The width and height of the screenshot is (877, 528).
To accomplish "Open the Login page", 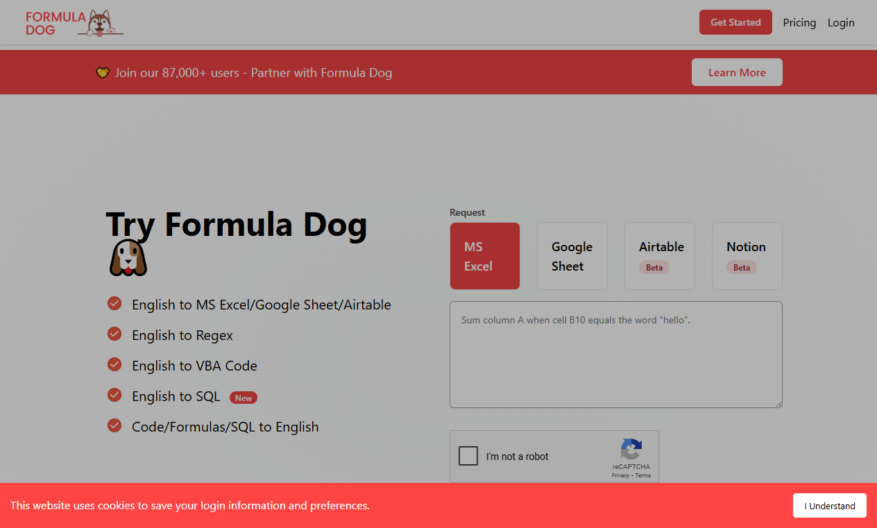I will tap(841, 23).
